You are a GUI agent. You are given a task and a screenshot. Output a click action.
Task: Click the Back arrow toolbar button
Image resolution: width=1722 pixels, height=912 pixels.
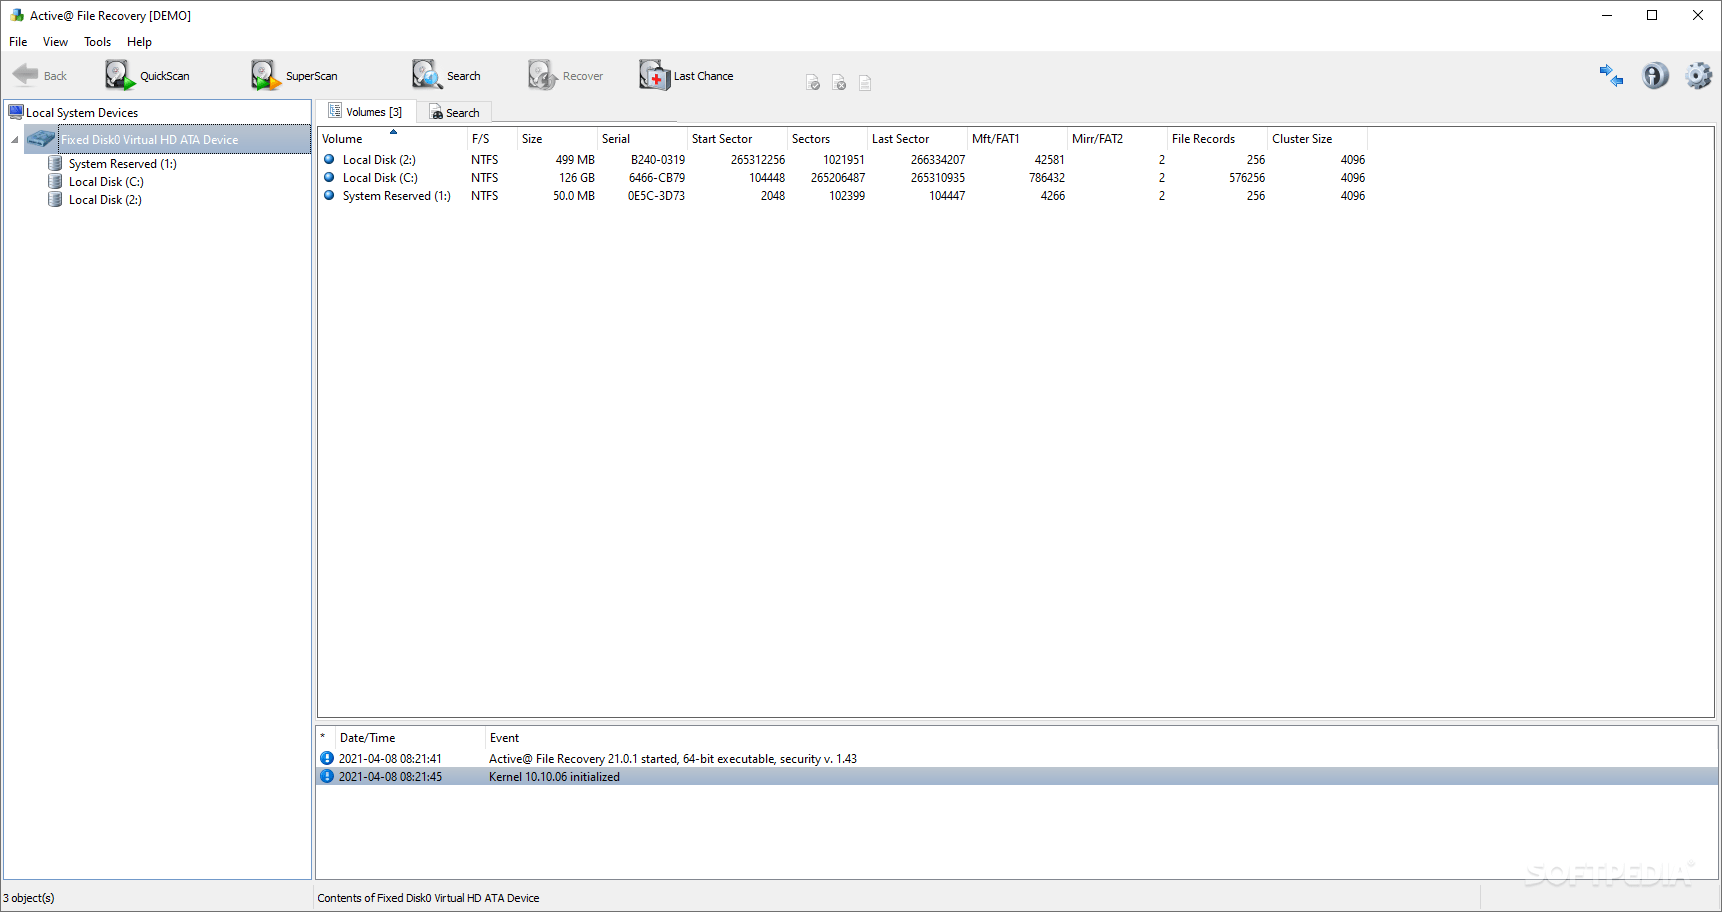point(40,76)
